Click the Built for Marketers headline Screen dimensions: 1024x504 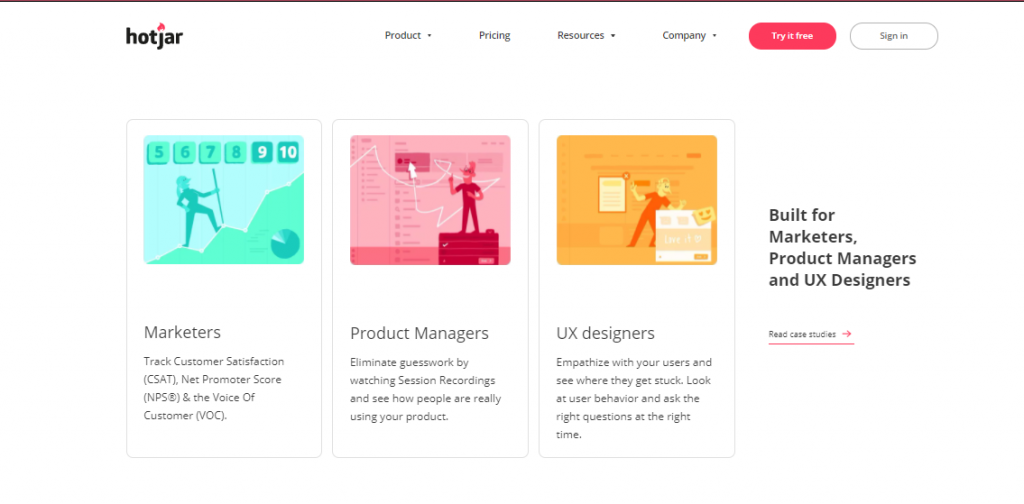[842, 247]
